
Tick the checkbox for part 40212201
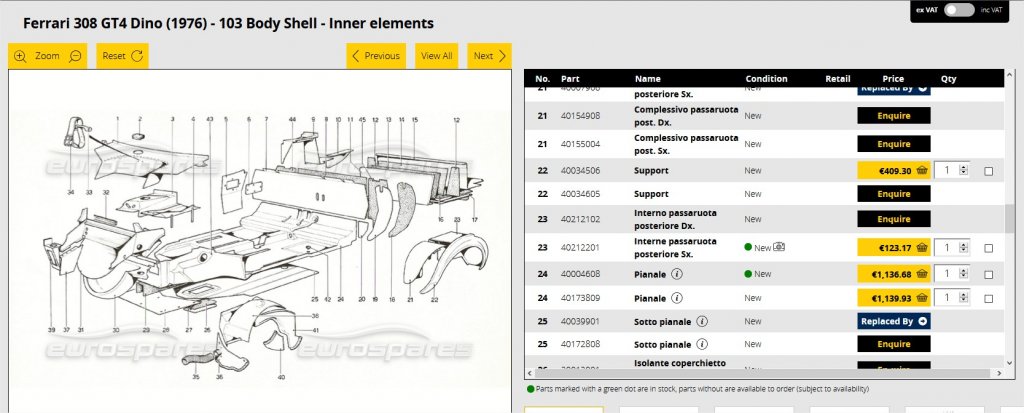(988, 248)
